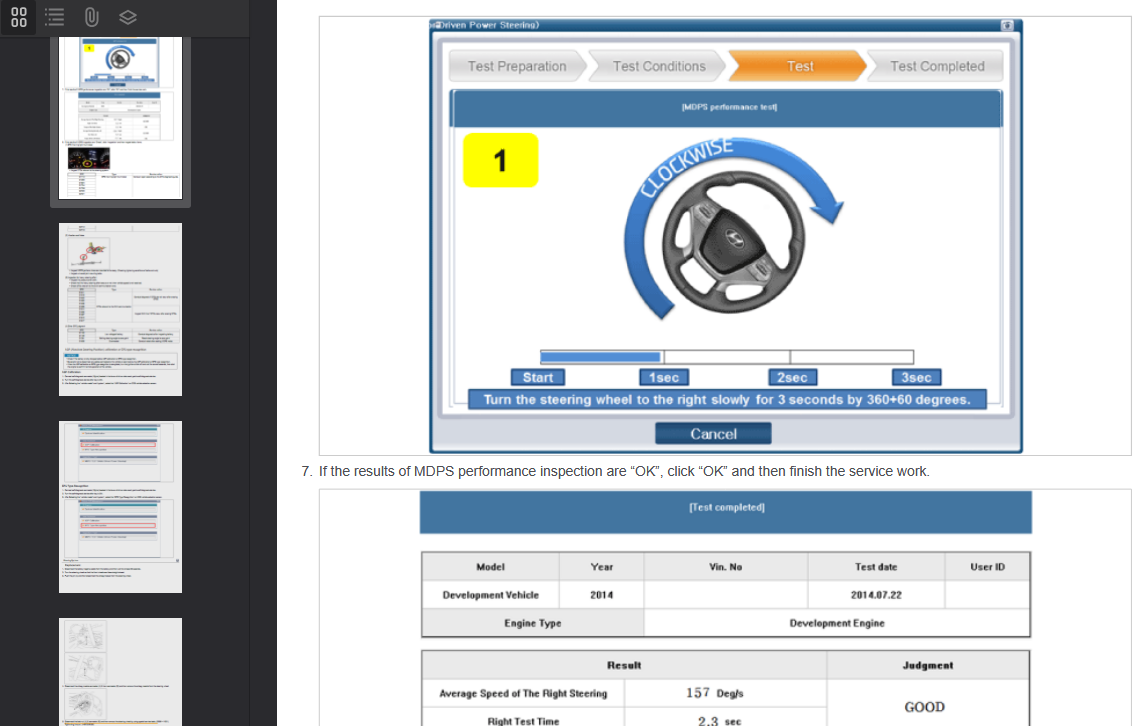This screenshot has height=726, width=1146.
Task: Click the '2014.07.22' test date cell
Action: coord(876,595)
